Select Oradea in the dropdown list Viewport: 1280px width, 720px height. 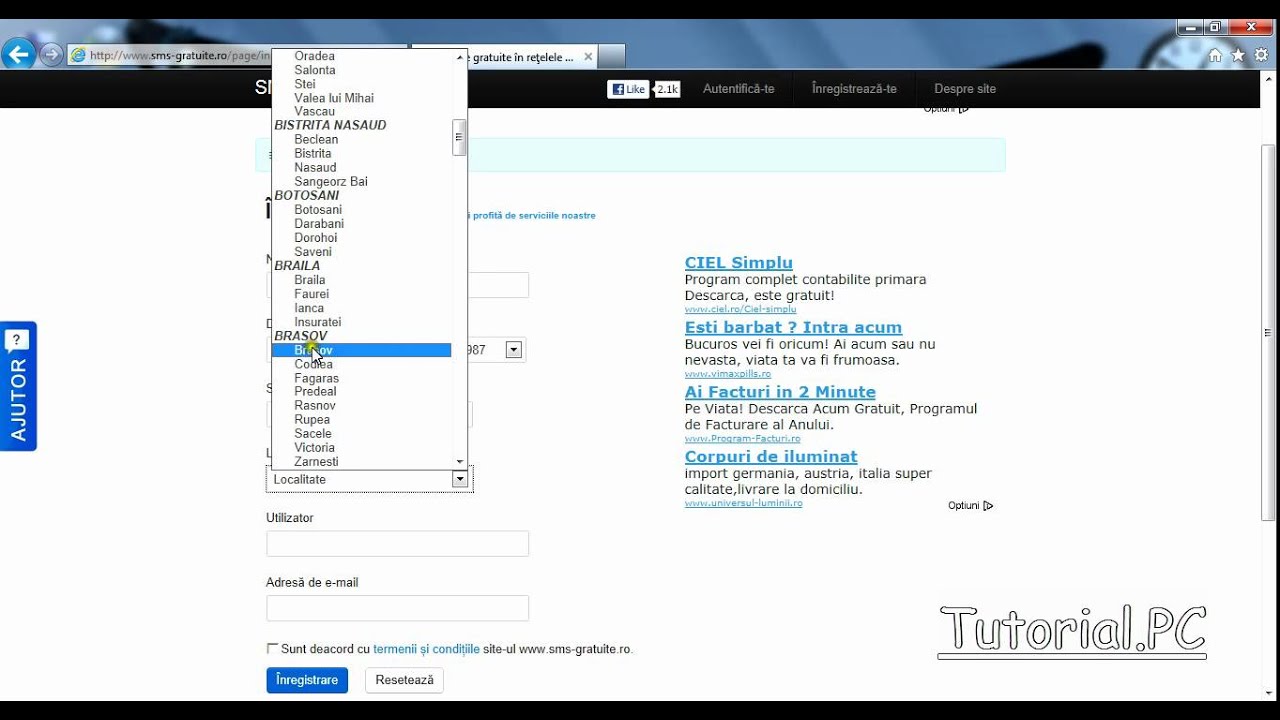pos(314,56)
